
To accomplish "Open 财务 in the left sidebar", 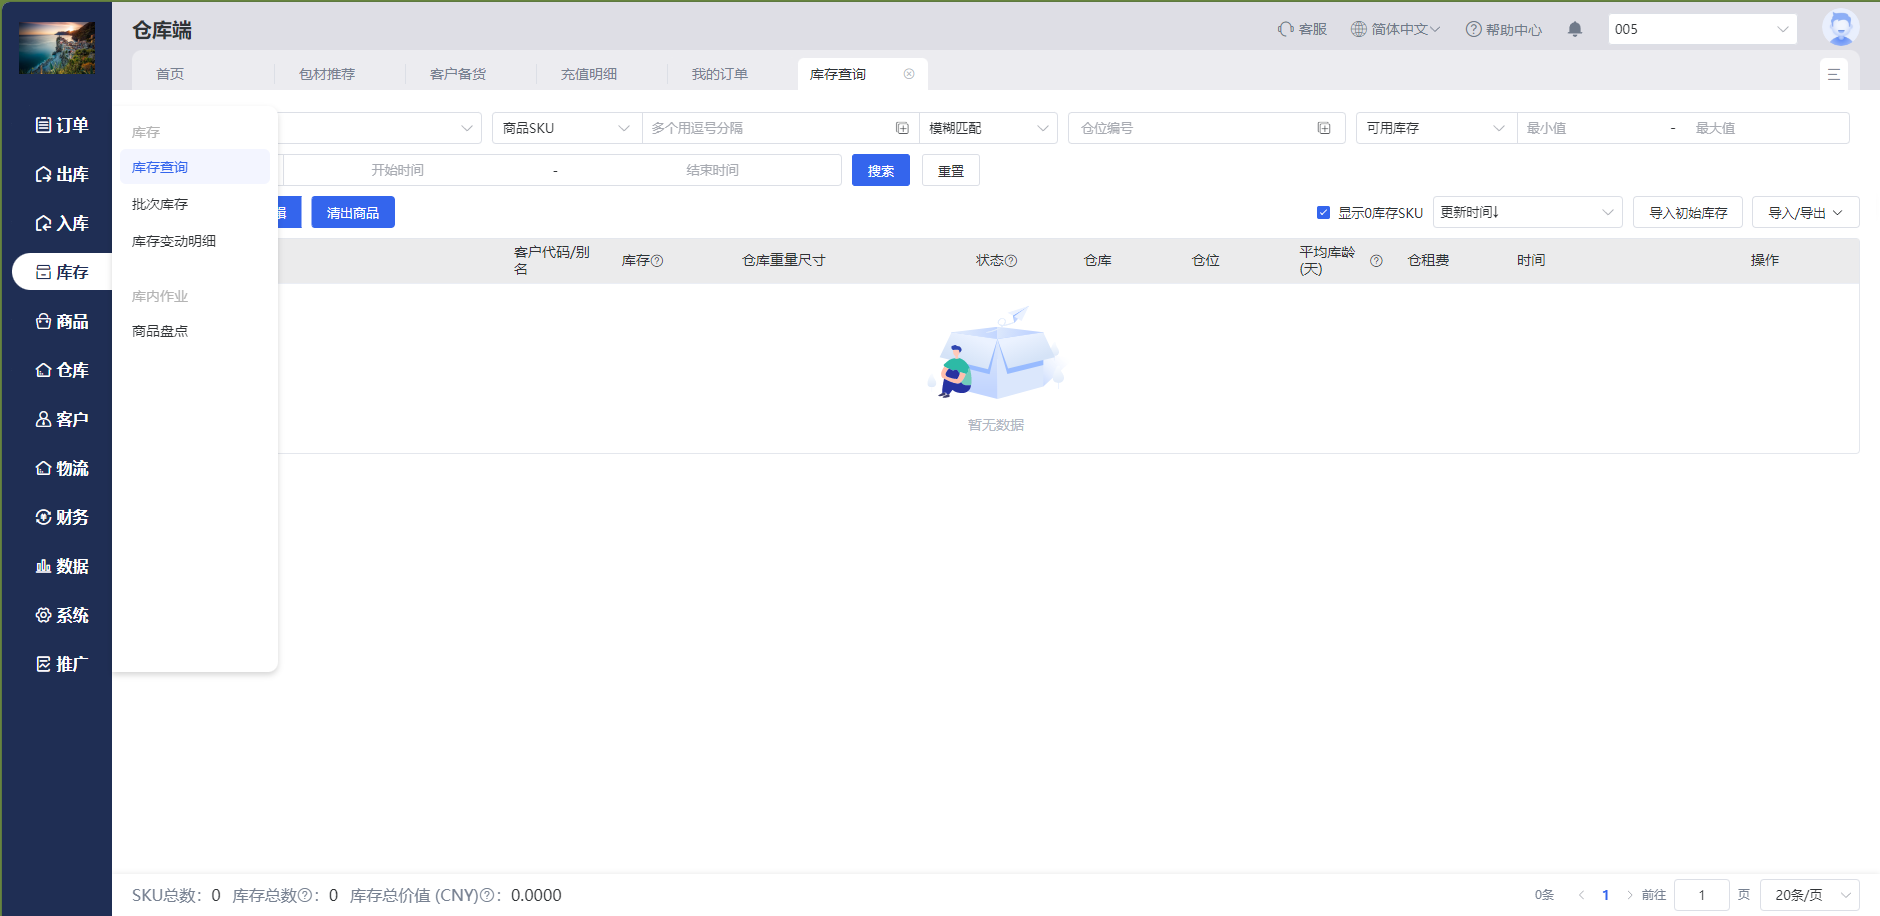I will click(62, 517).
